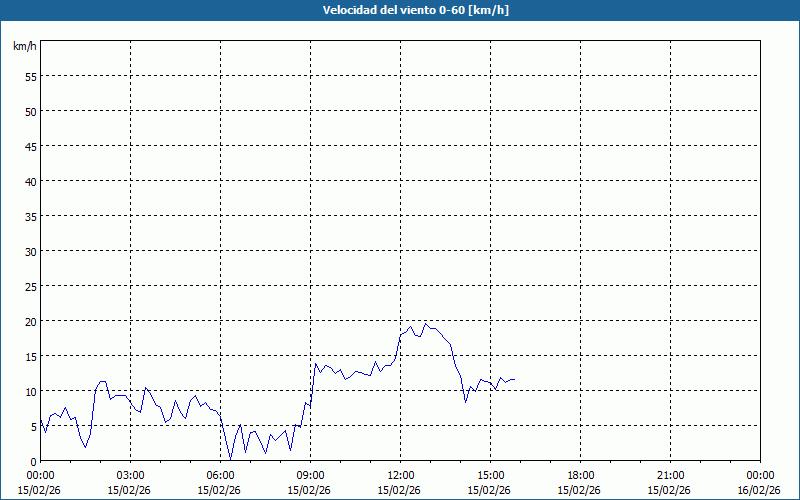
Task: Select the 55 value on the y-axis
Action: pos(31,76)
